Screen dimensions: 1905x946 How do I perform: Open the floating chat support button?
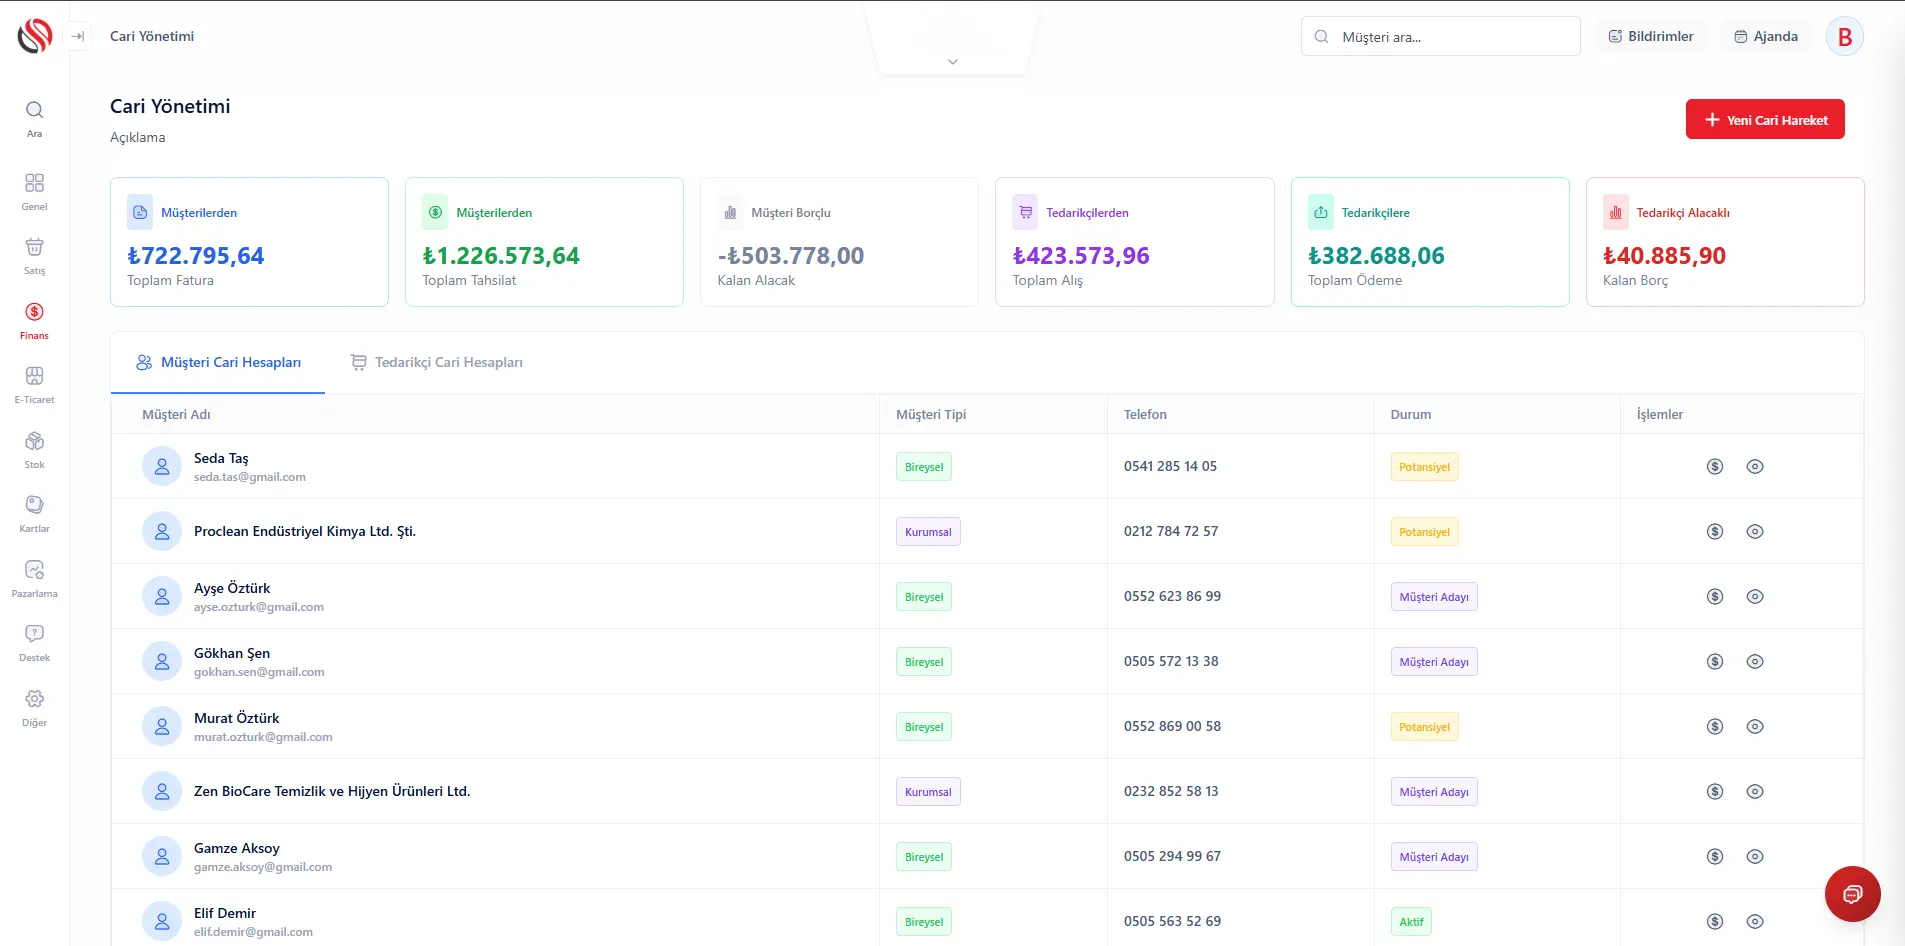coord(1852,893)
